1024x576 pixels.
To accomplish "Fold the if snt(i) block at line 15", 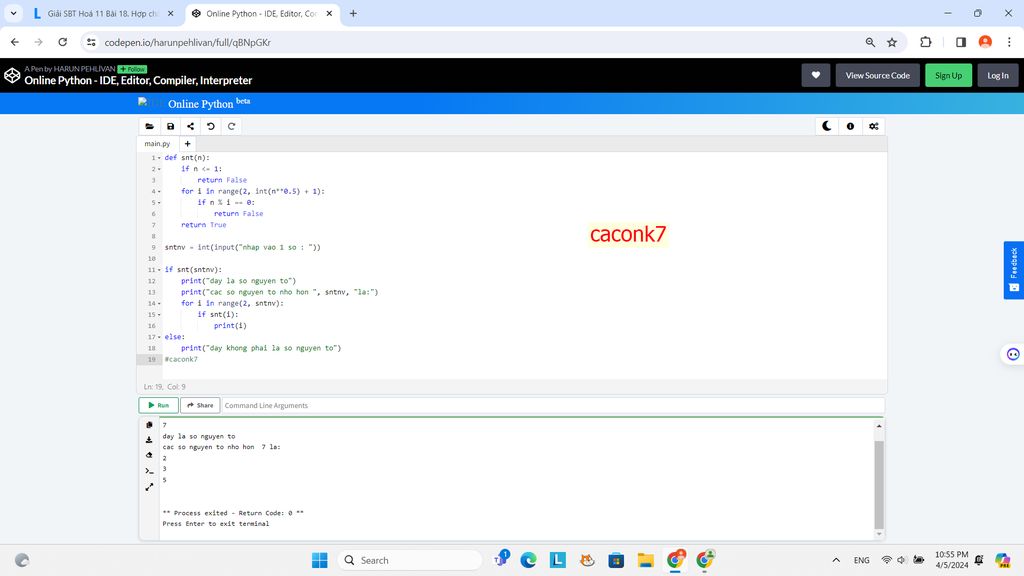I will pos(159,315).
